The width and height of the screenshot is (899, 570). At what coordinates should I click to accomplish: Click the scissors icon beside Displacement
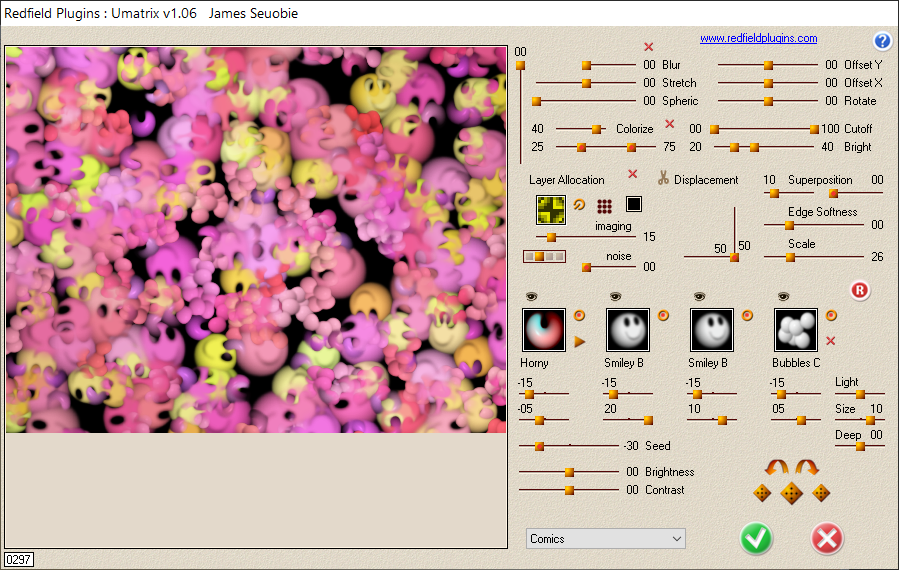[662, 179]
